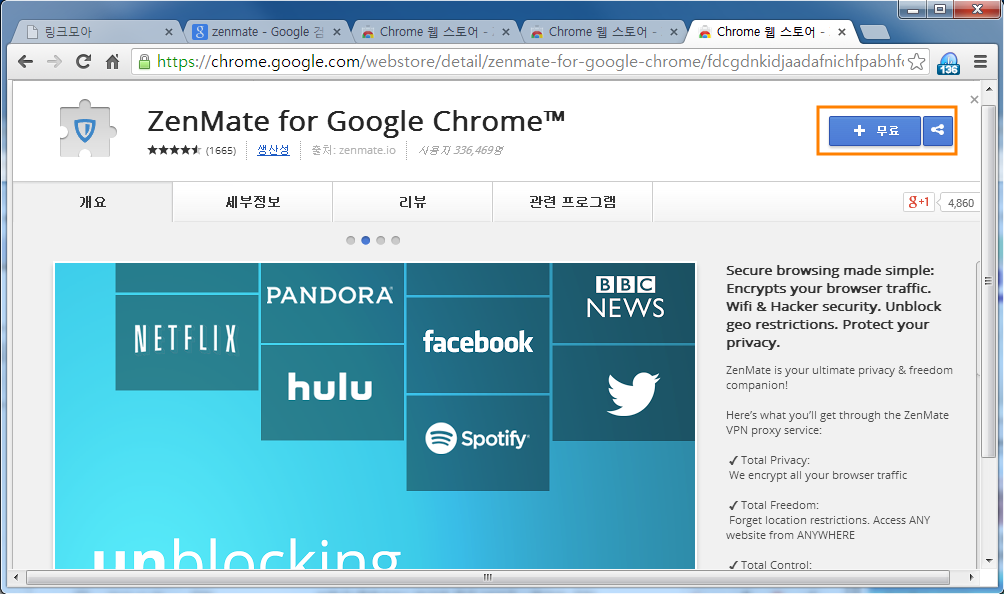Screen dimensions: 1004x594
Task: Click the left scroll arrow of horizontal scrollbar
Action: [x=16, y=577]
